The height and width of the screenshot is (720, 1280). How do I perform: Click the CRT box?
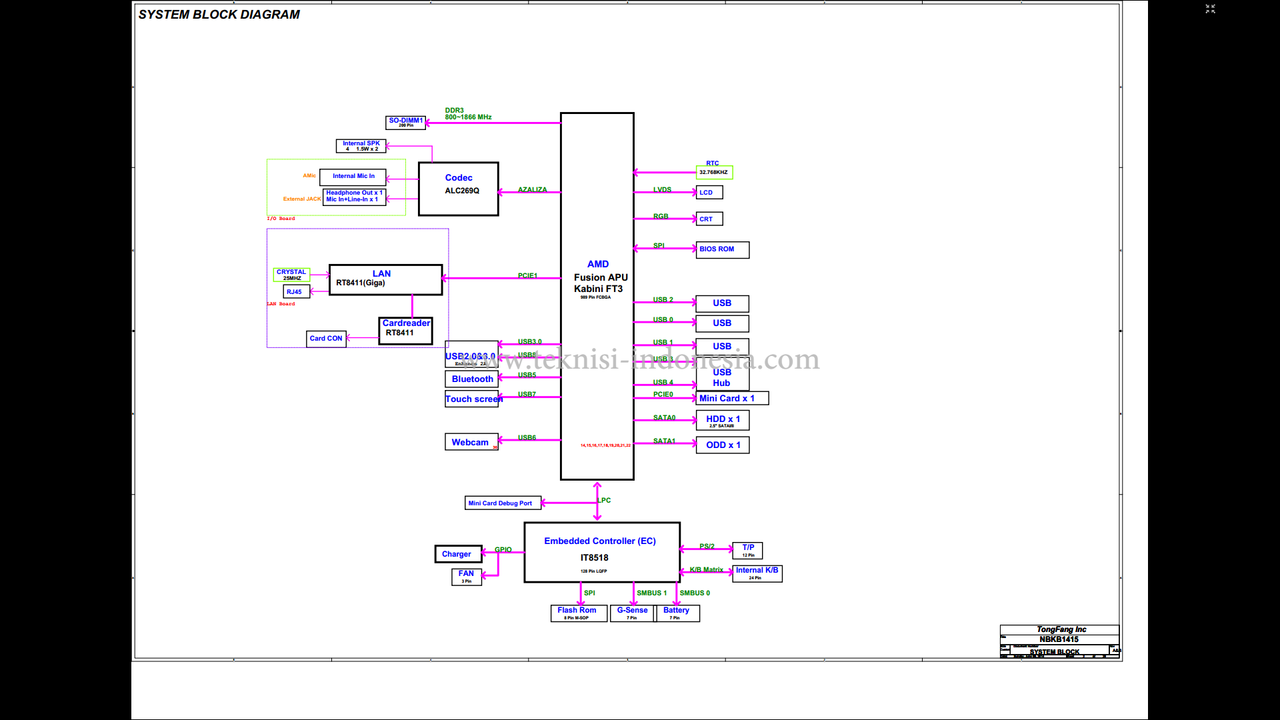tap(709, 219)
